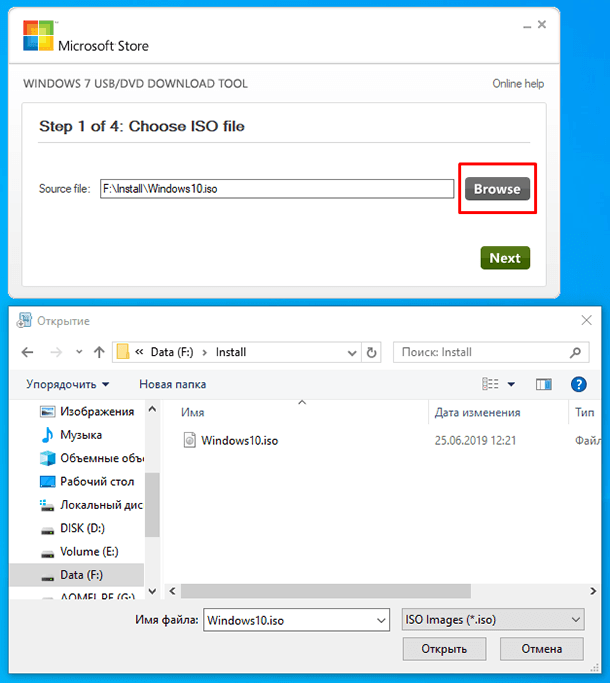Expand the address bar history dropdown
This screenshot has width=610, height=683.
(352, 353)
